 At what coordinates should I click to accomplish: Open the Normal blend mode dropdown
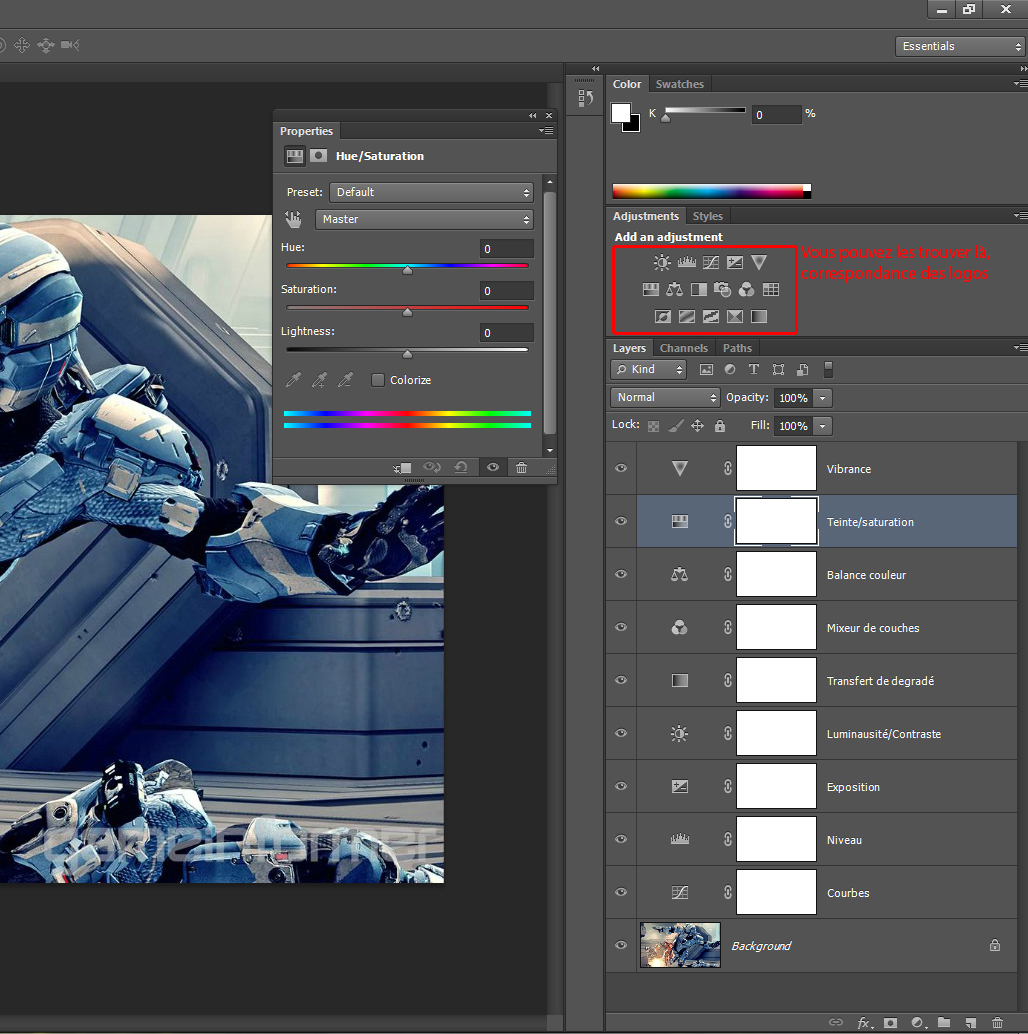pyautogui.click(x=665, y=397)
